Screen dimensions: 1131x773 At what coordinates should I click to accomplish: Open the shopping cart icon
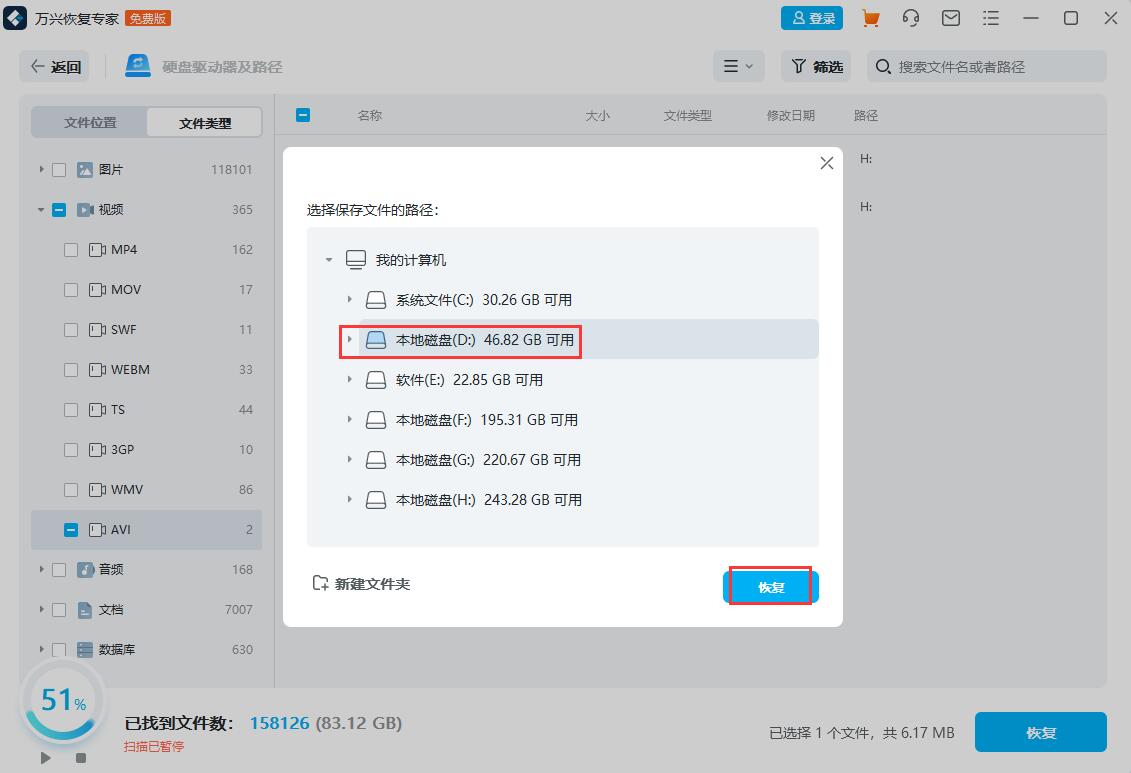(x=871, y=18)
